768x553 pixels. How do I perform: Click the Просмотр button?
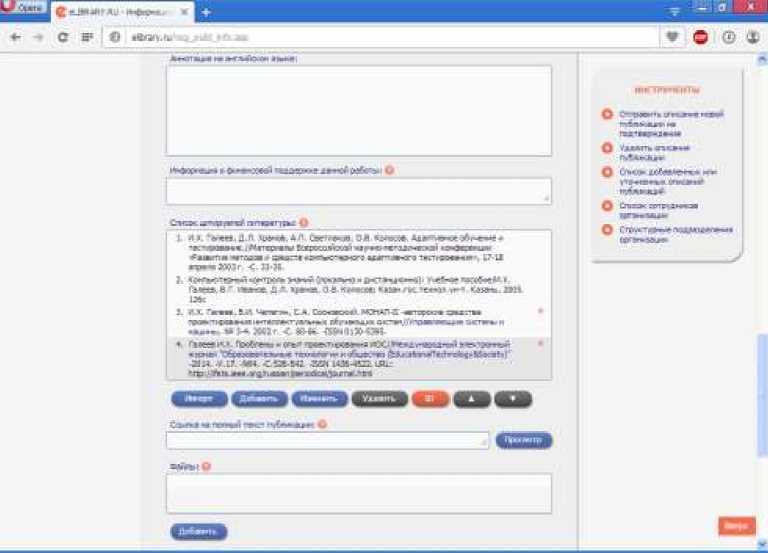click(524, 440)
